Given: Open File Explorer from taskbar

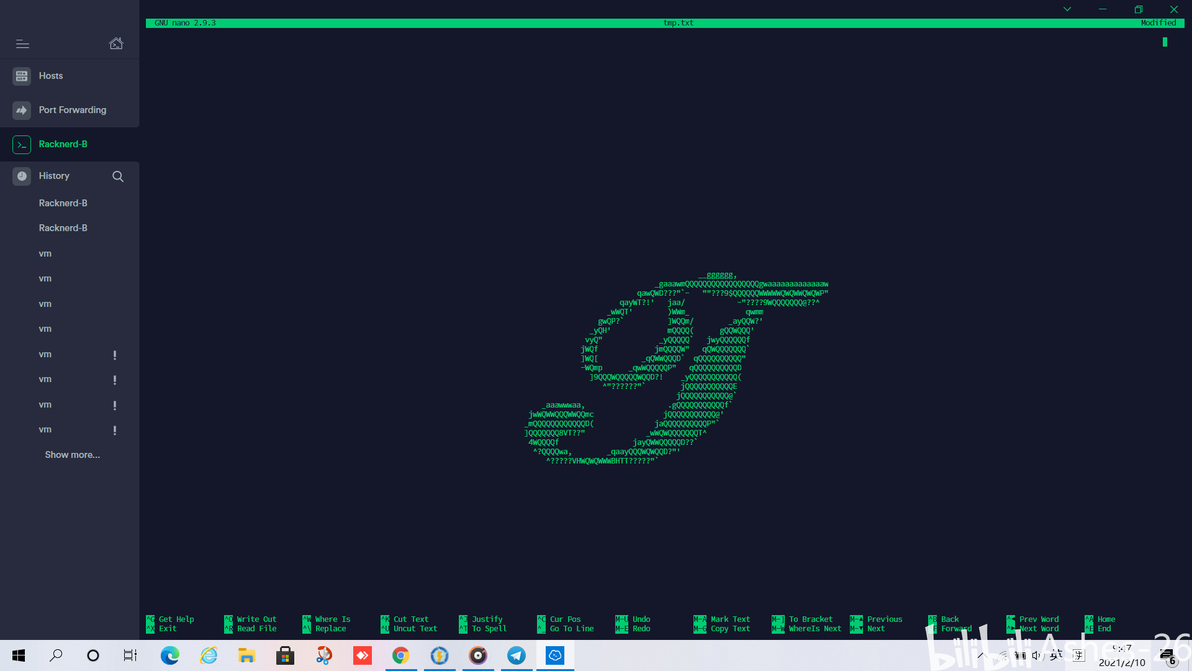Looking at the screenshot, I should click(246, 656).
